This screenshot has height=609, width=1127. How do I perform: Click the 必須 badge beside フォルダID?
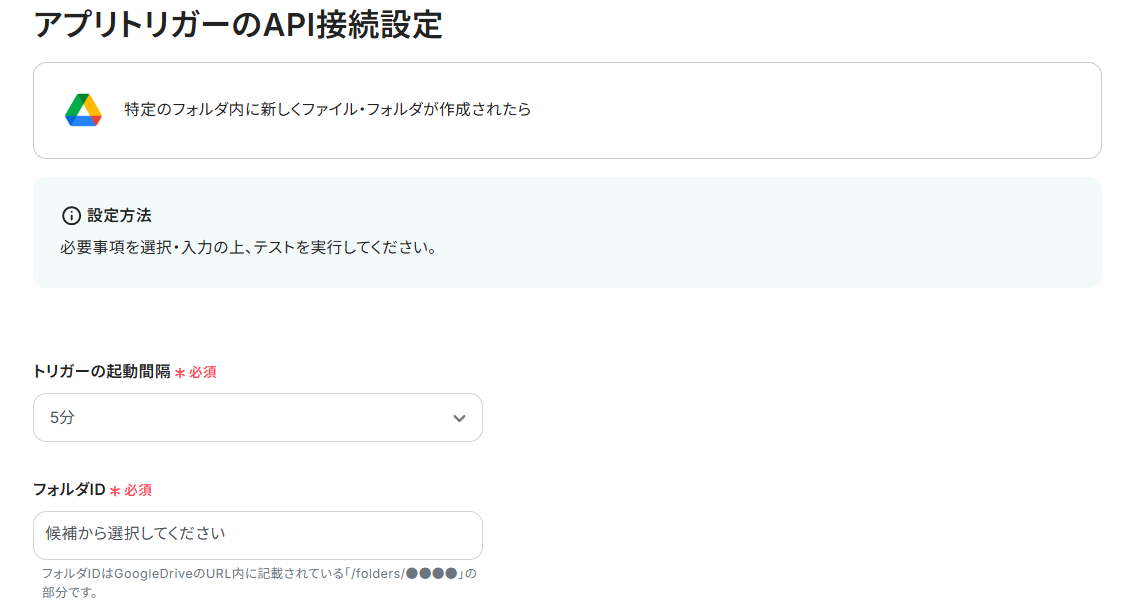click(x=138, y=491)
